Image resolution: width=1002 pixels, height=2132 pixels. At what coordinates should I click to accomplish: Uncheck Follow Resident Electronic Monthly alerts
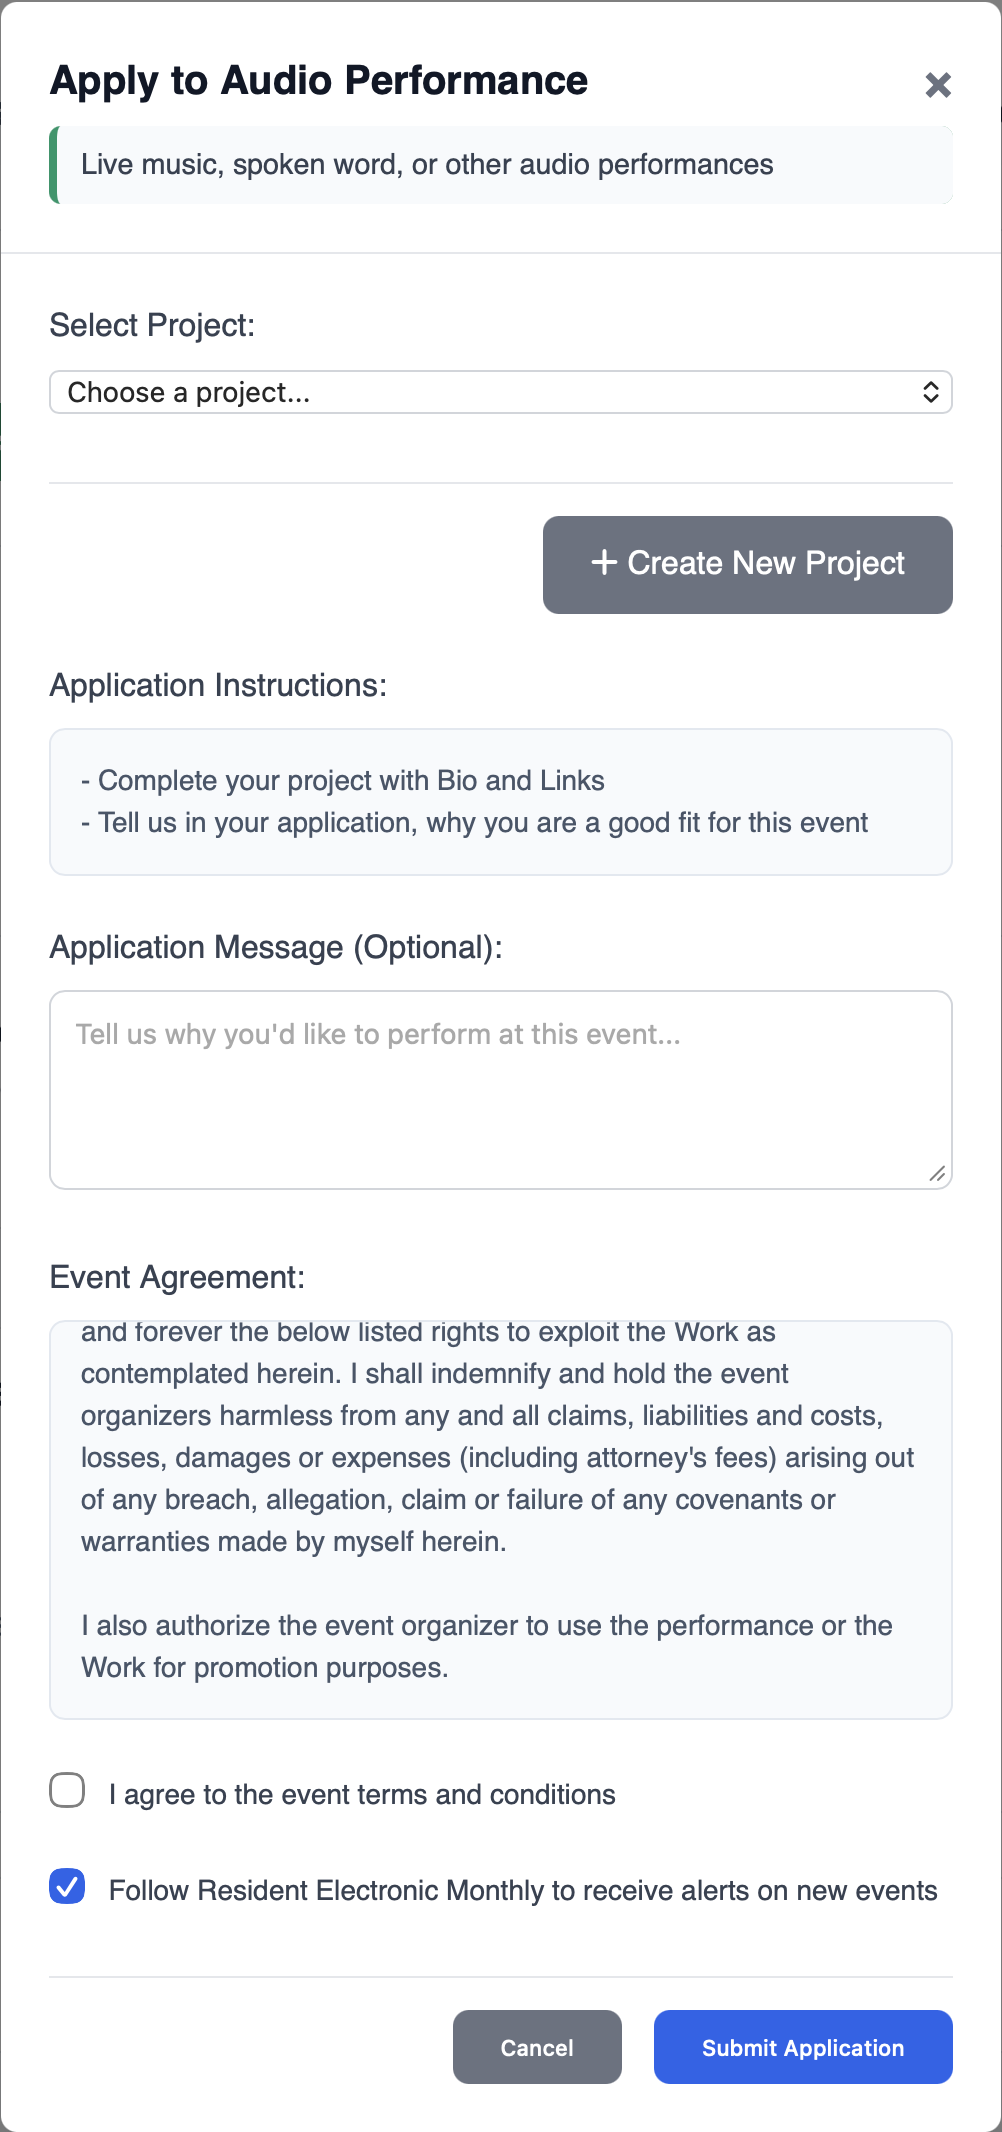point(67,1886)
